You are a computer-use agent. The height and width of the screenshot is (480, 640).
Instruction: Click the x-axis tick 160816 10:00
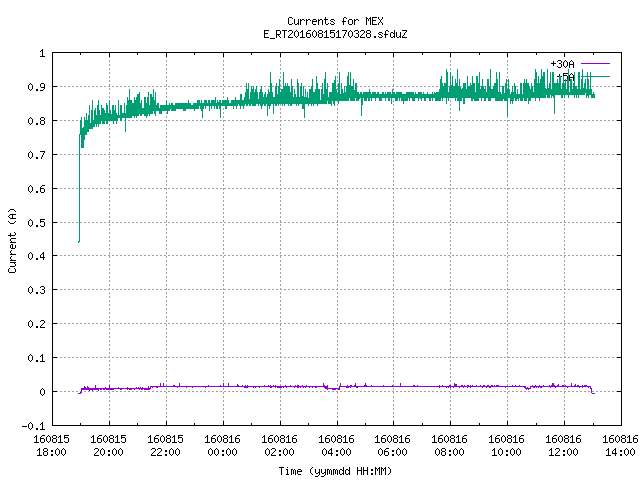[507, 446]
